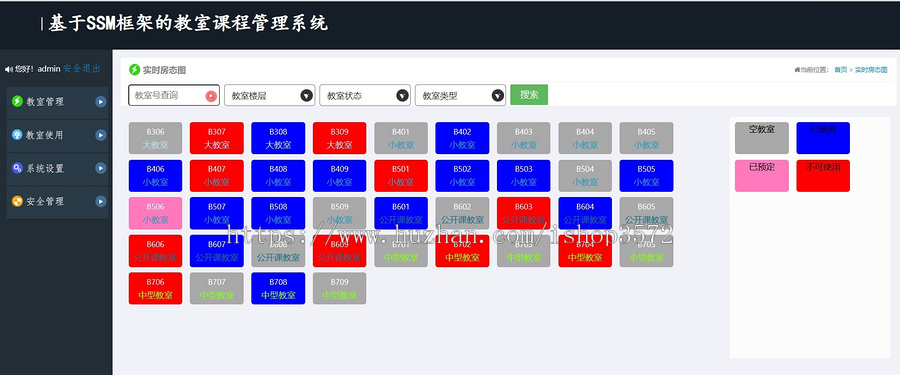Select red classroom tile B603
This screenshot has height=375, width=900.
pos(524,213)
